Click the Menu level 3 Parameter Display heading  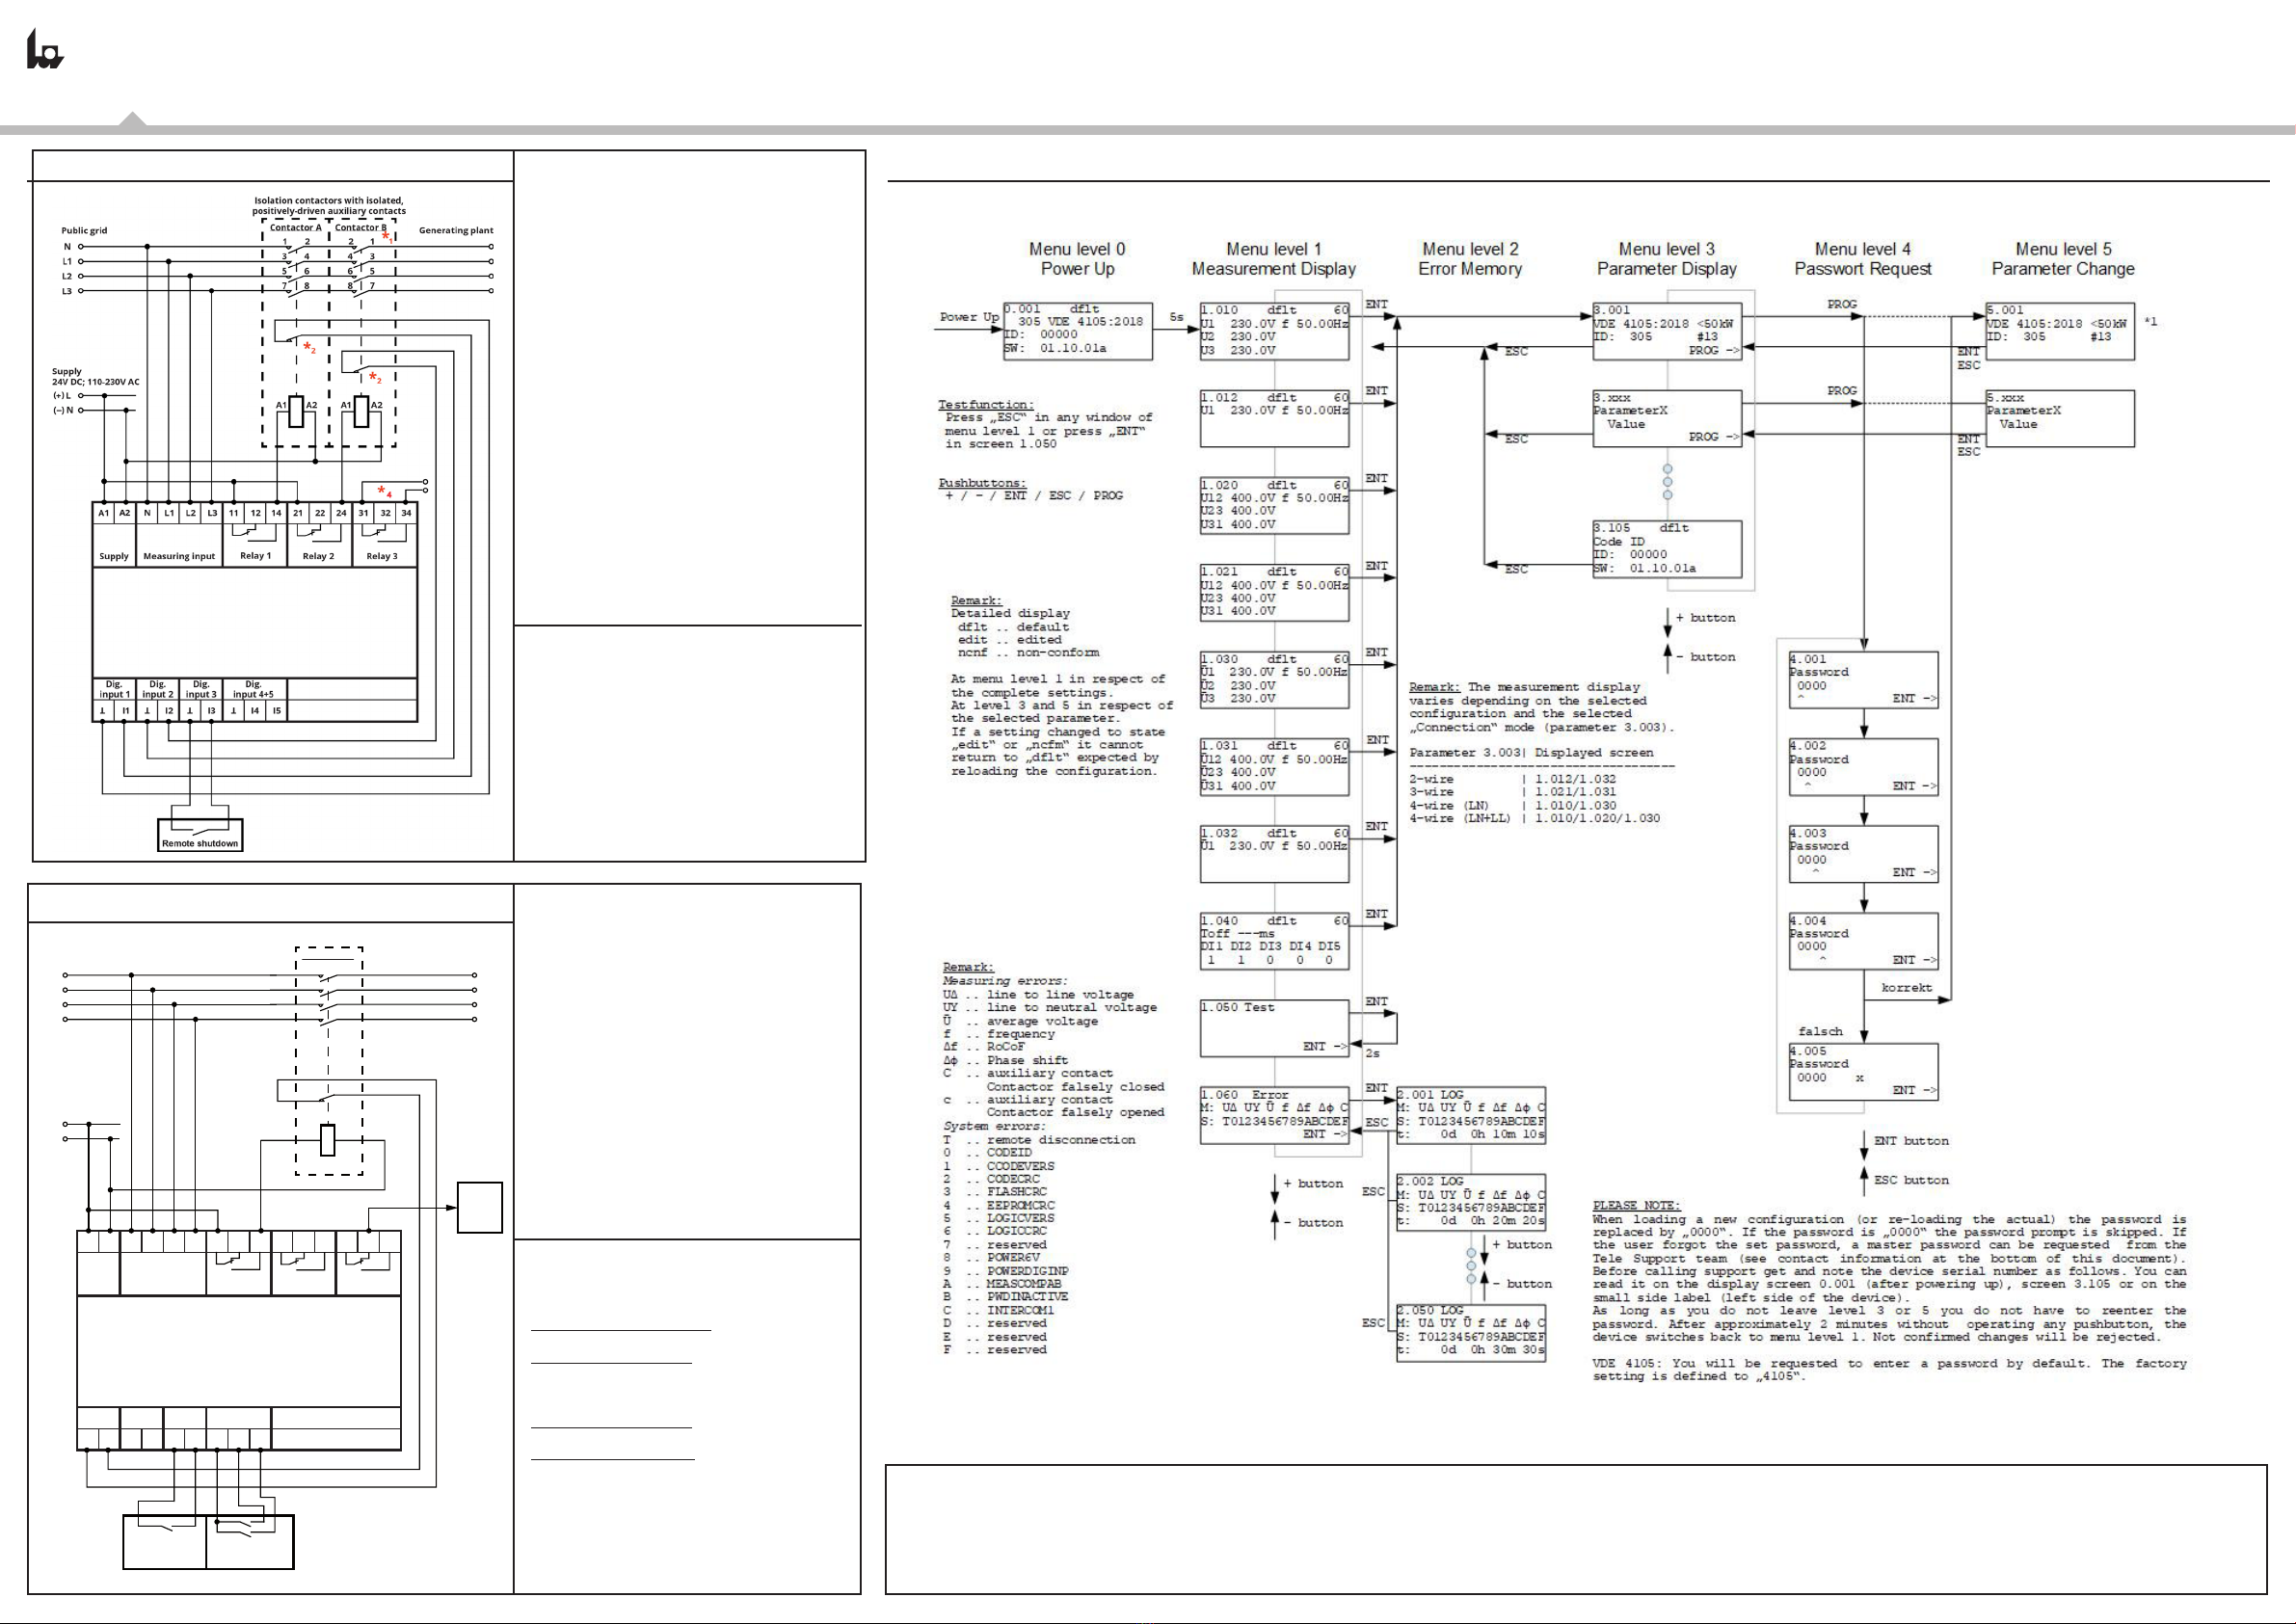1667,259
